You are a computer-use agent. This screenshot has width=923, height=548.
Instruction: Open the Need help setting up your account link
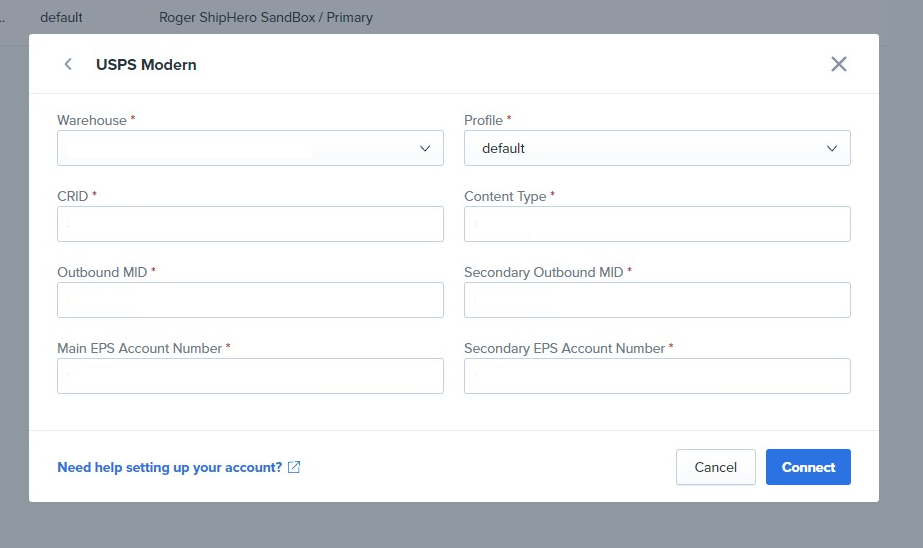[x=170, y=467]
